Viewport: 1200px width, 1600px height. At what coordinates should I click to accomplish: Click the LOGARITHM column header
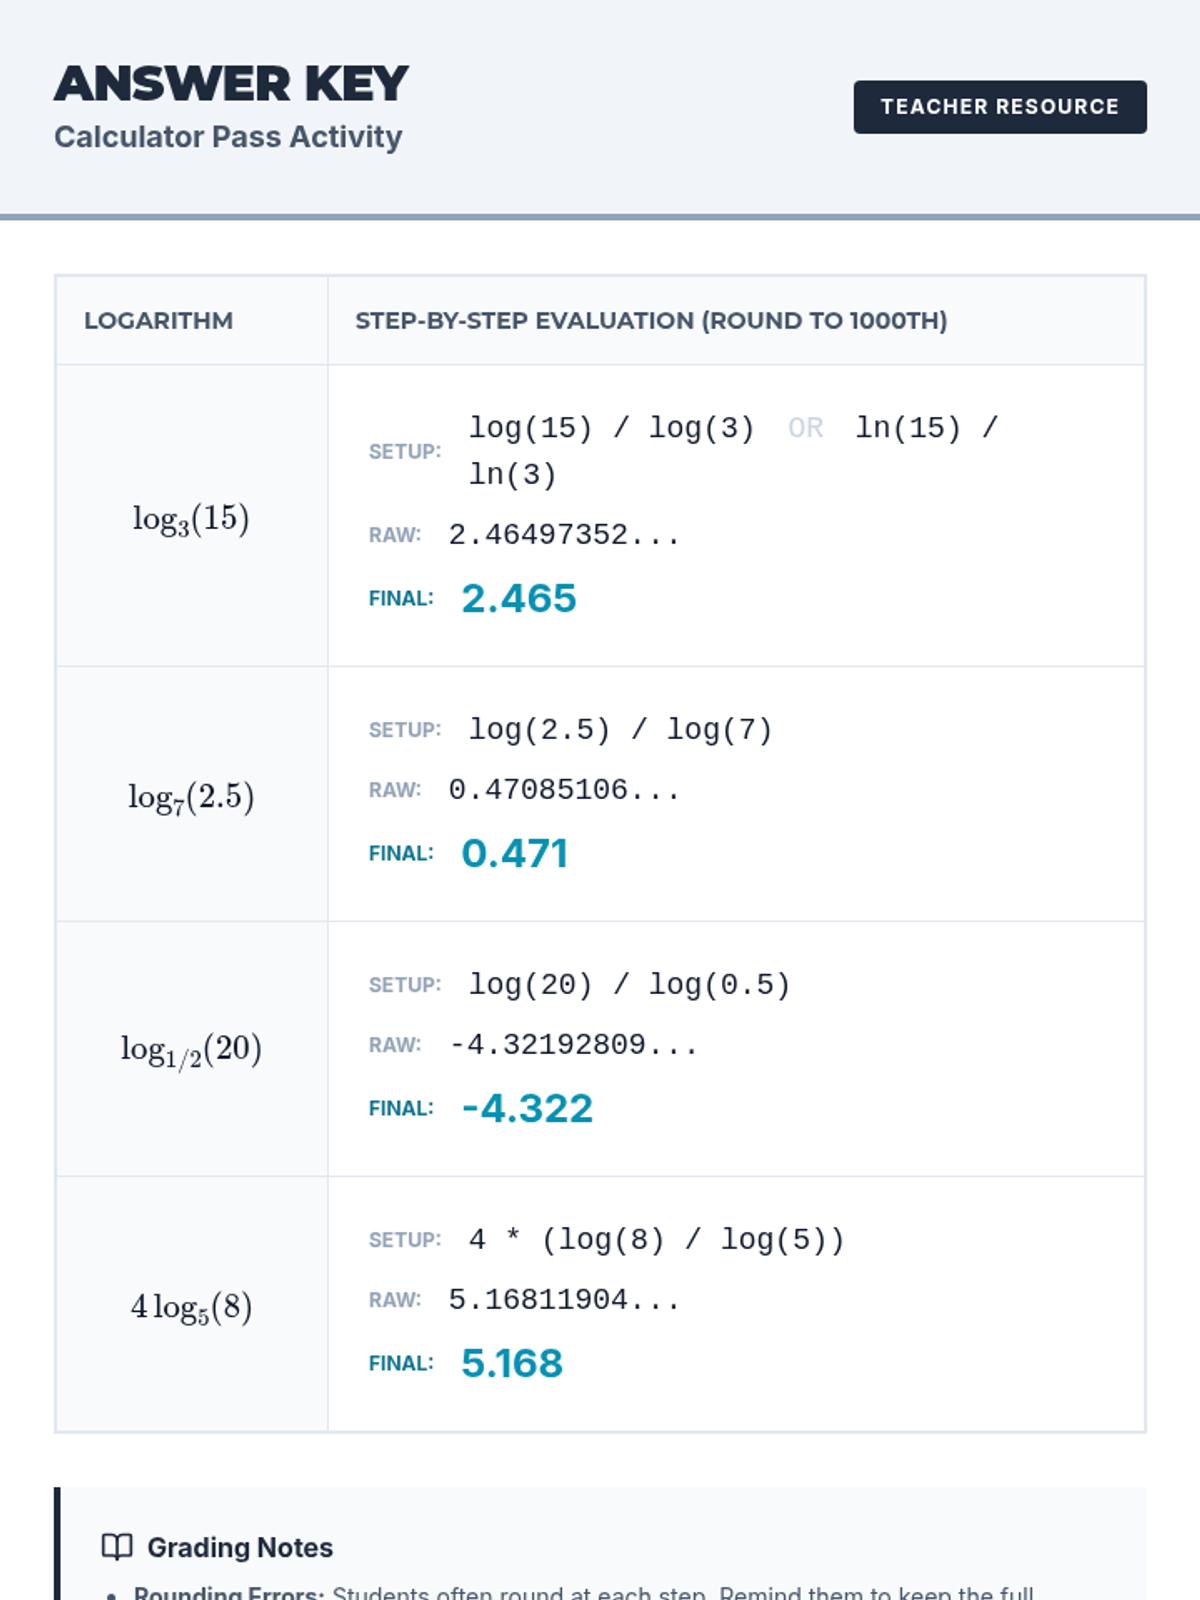pos(158,321)
